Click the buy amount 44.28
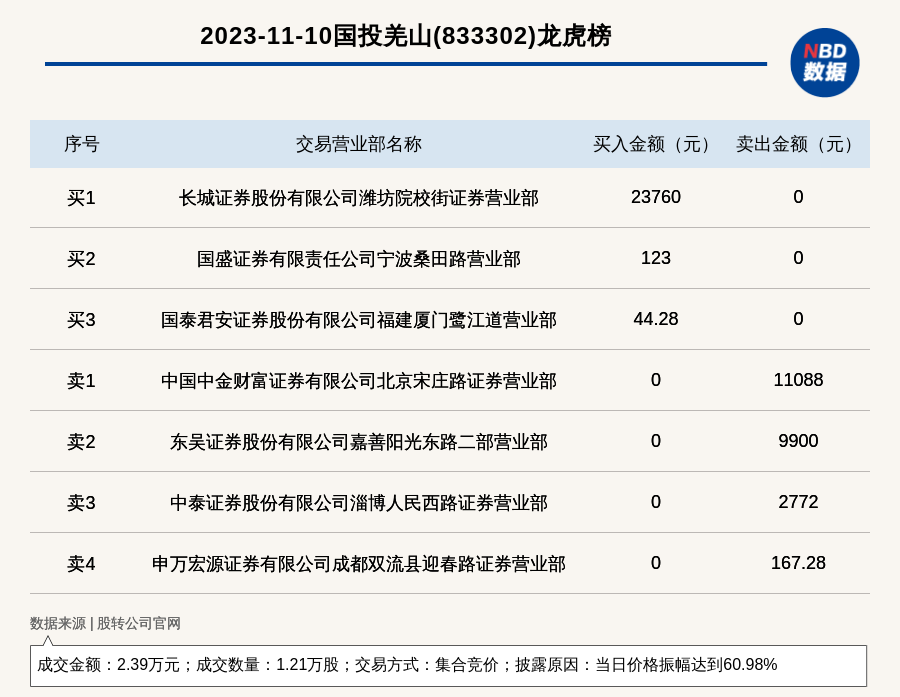The width and height of the screenshot is (900, 697). (x=655, y=319)
